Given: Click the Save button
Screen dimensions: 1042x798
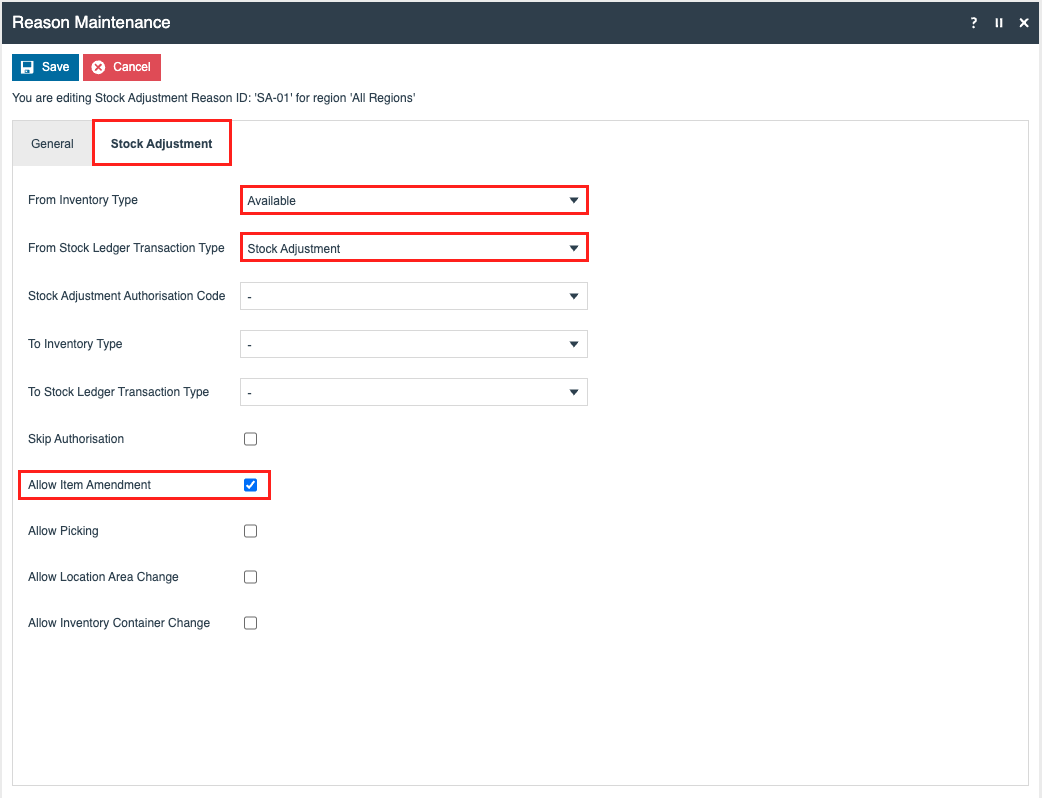Looking at the screenshot, I should coord(45,67).
